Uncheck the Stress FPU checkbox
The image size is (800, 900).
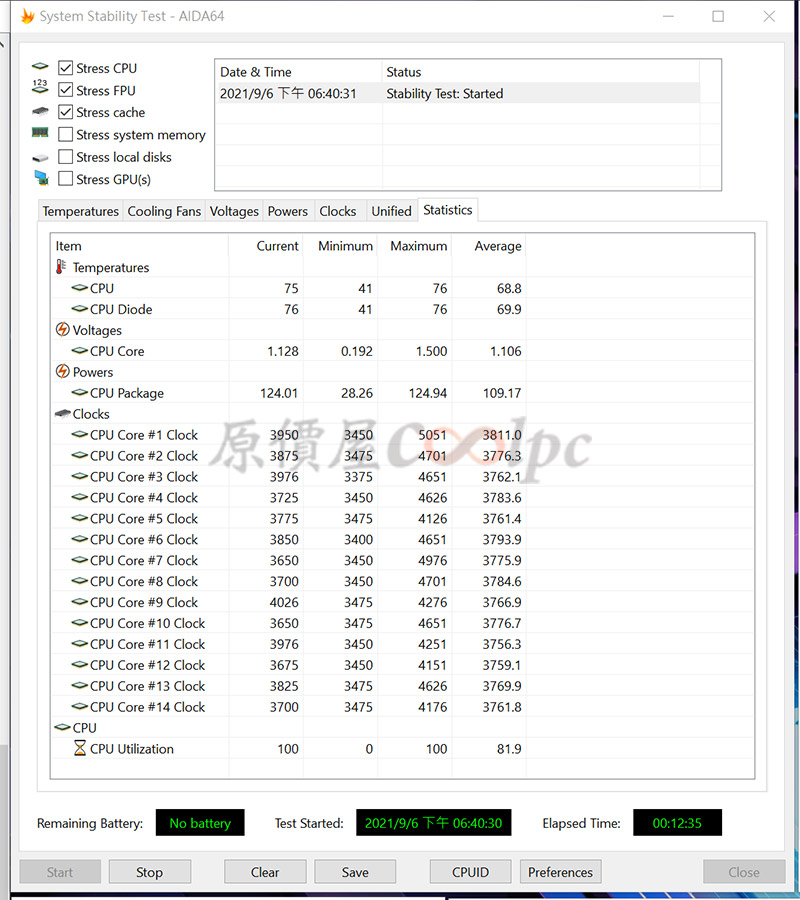pos(66,90)
